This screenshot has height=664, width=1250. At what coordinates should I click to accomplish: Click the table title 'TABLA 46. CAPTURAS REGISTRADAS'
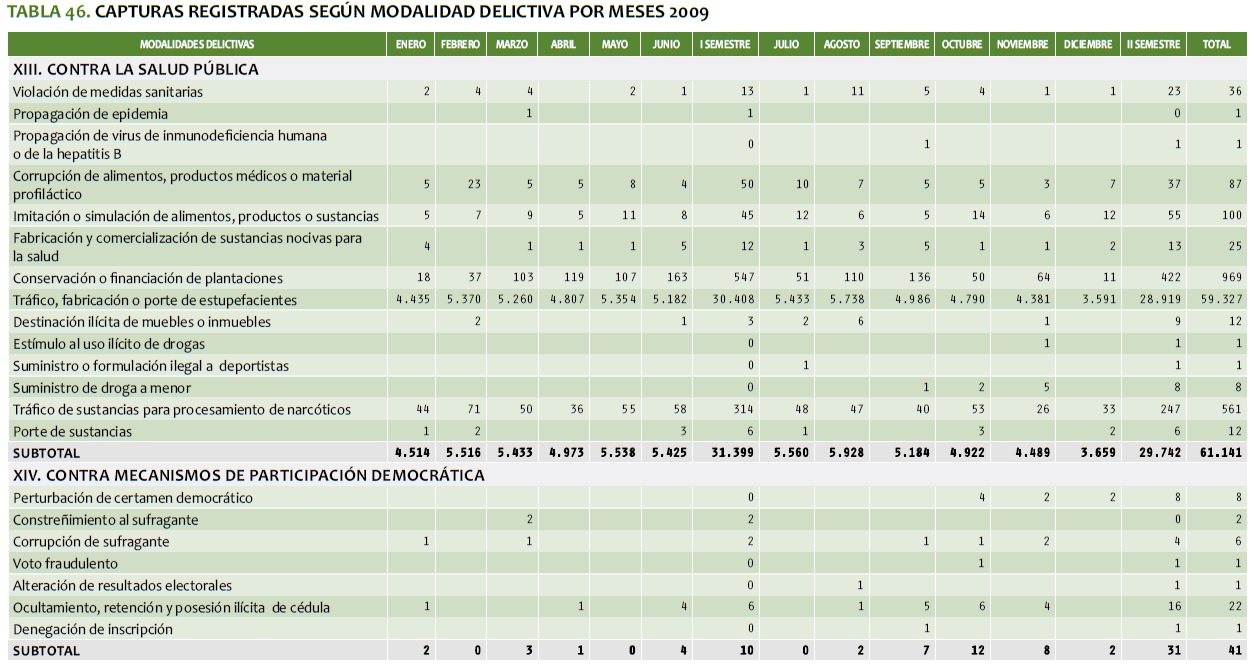tap(360, 12)
